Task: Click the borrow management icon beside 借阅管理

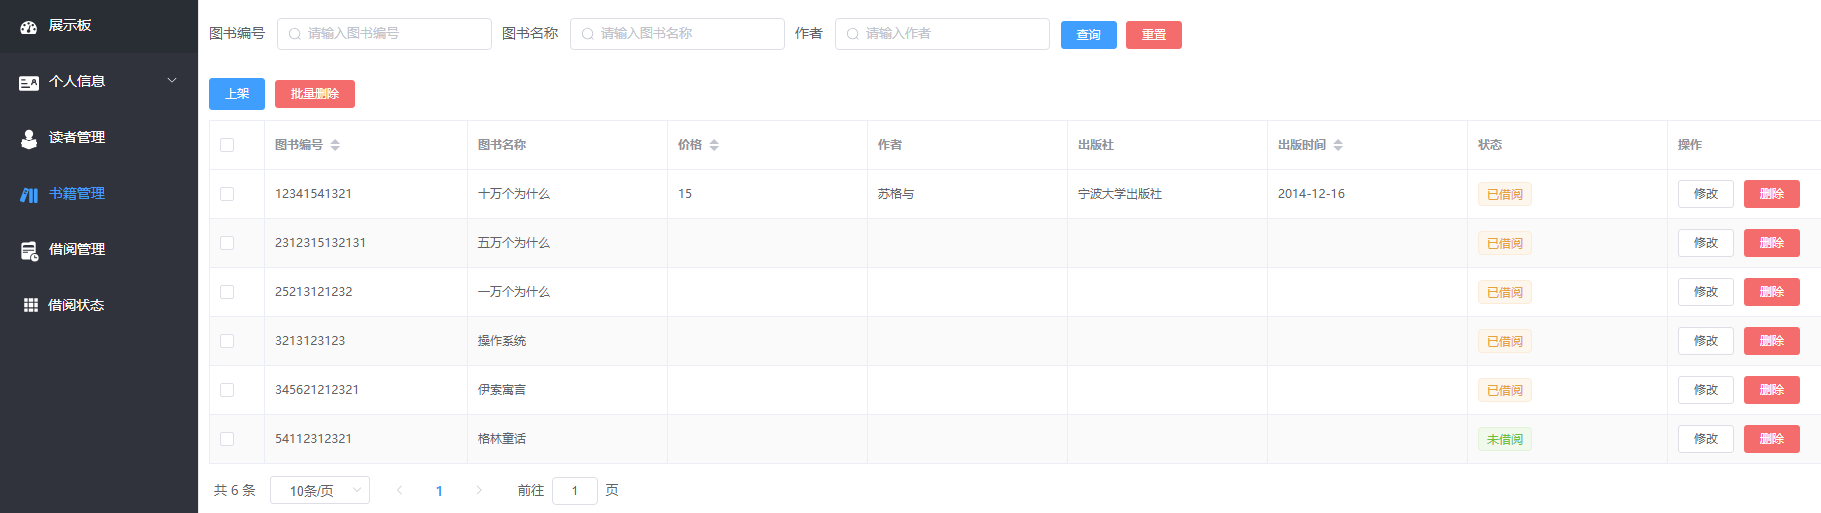Action: click(29, 251)
